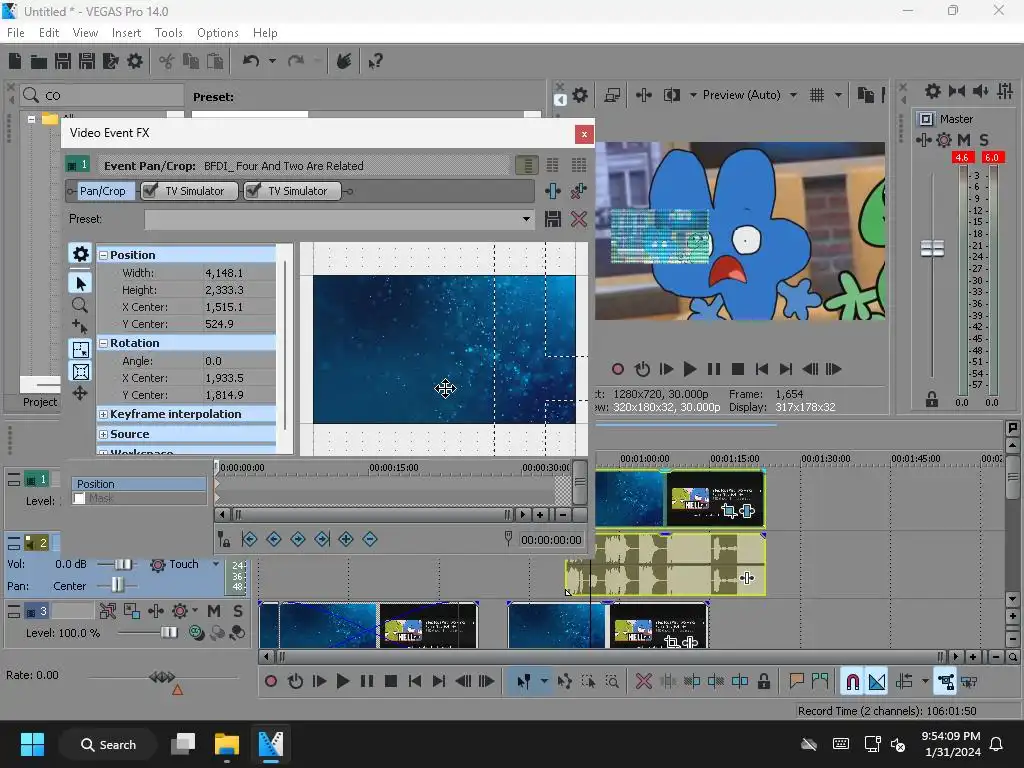Open Undo history dropdown arrow
This screenshot has height=768, width=1024.
click(x=272, y=61)
